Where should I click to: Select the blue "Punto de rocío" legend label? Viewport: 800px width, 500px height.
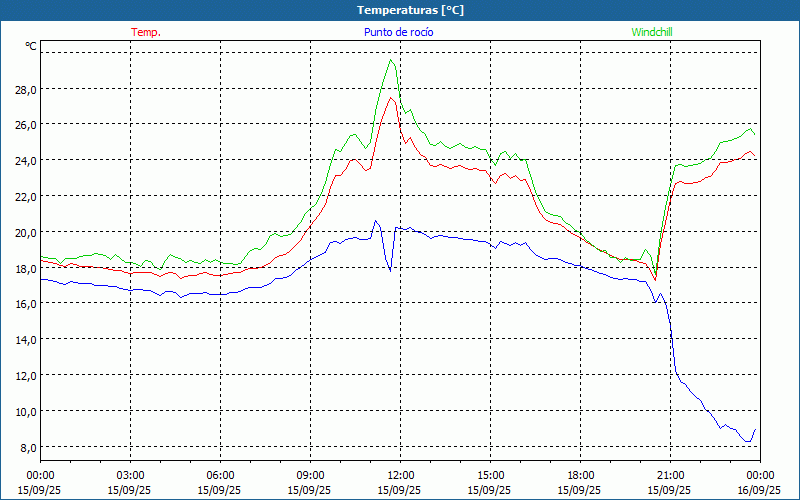398,32
